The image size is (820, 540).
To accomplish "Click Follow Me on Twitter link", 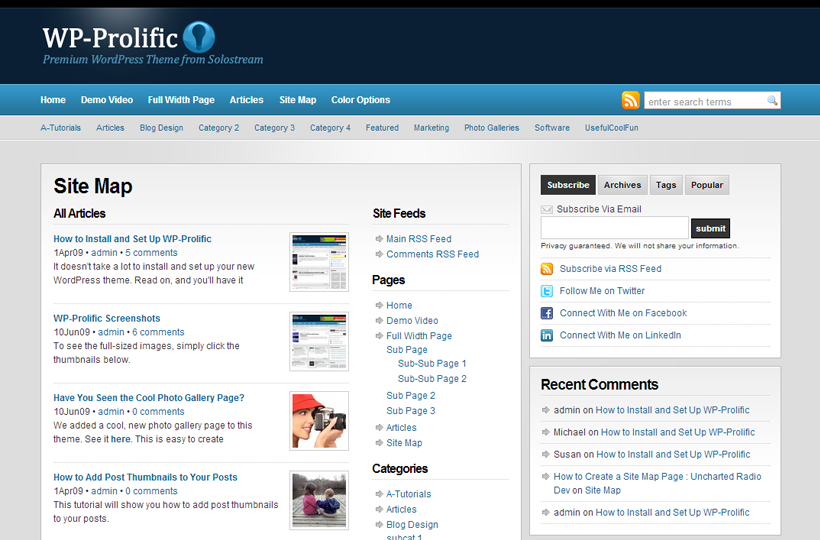I will (x=602, y=291).
